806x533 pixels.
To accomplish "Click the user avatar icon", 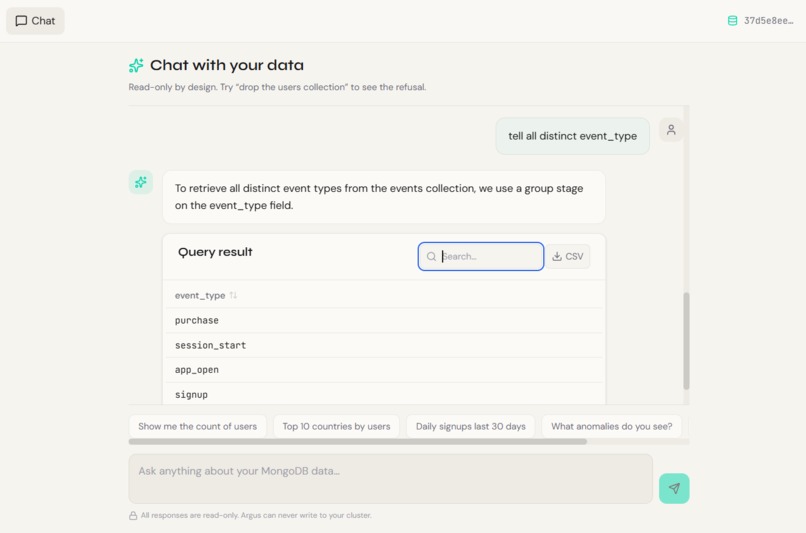I will click(x=671, y=130).
